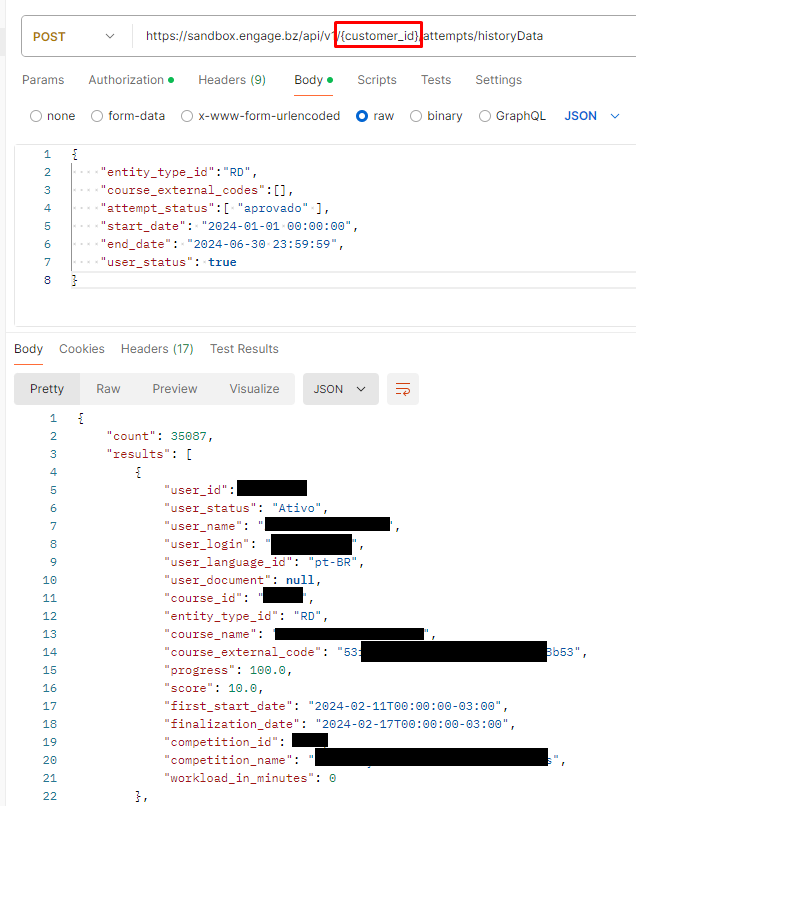Click the start_date value 2024-01-01 00:00:00

point(277,226)
